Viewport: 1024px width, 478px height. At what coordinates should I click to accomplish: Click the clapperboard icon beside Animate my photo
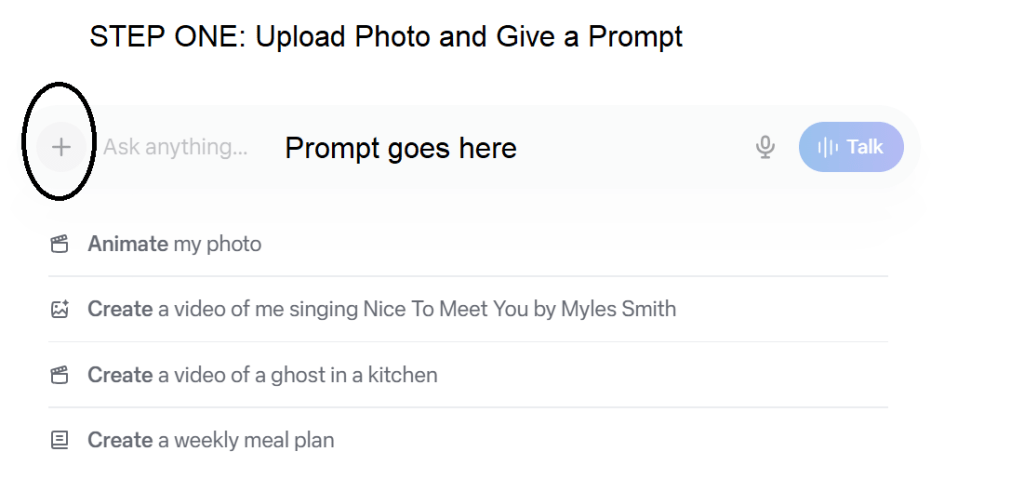[x=60, y=244]
